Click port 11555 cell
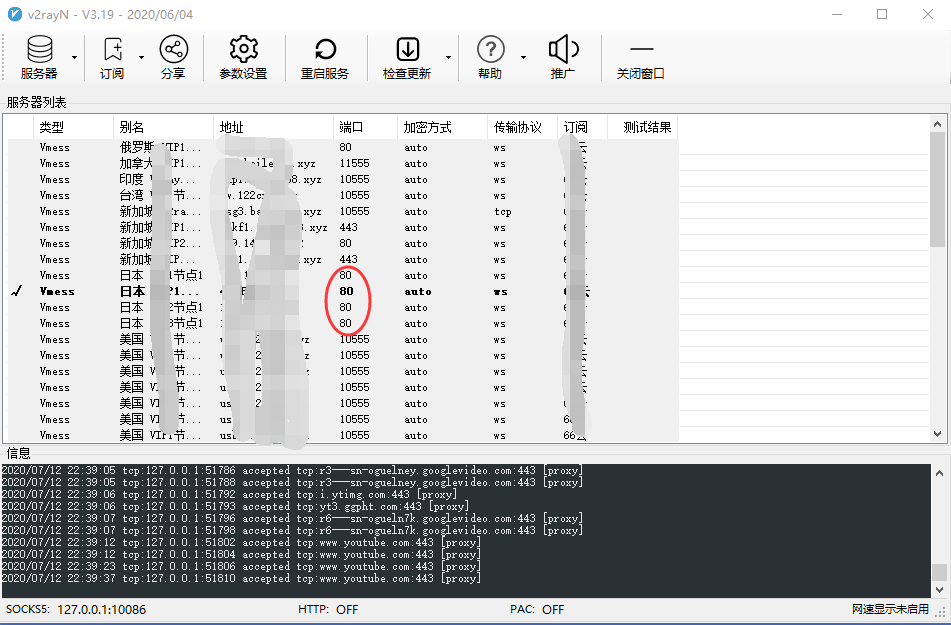 tap(354, 164)
